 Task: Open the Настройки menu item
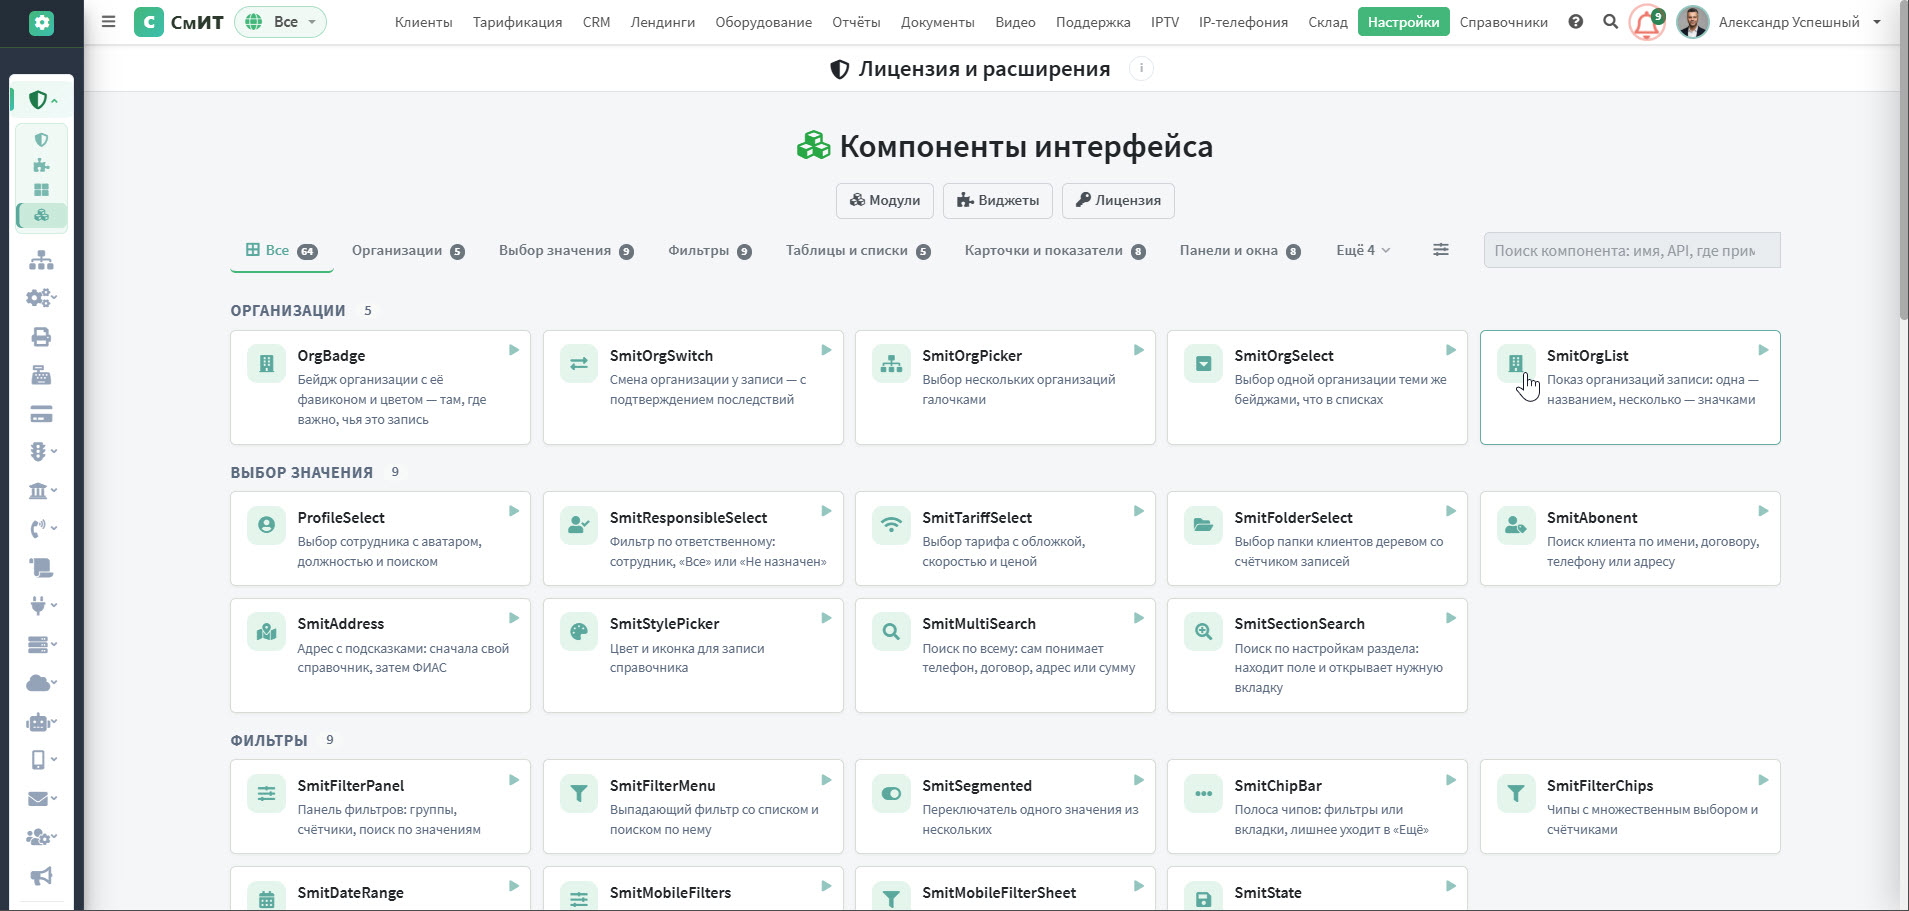tap(1403, 22)
